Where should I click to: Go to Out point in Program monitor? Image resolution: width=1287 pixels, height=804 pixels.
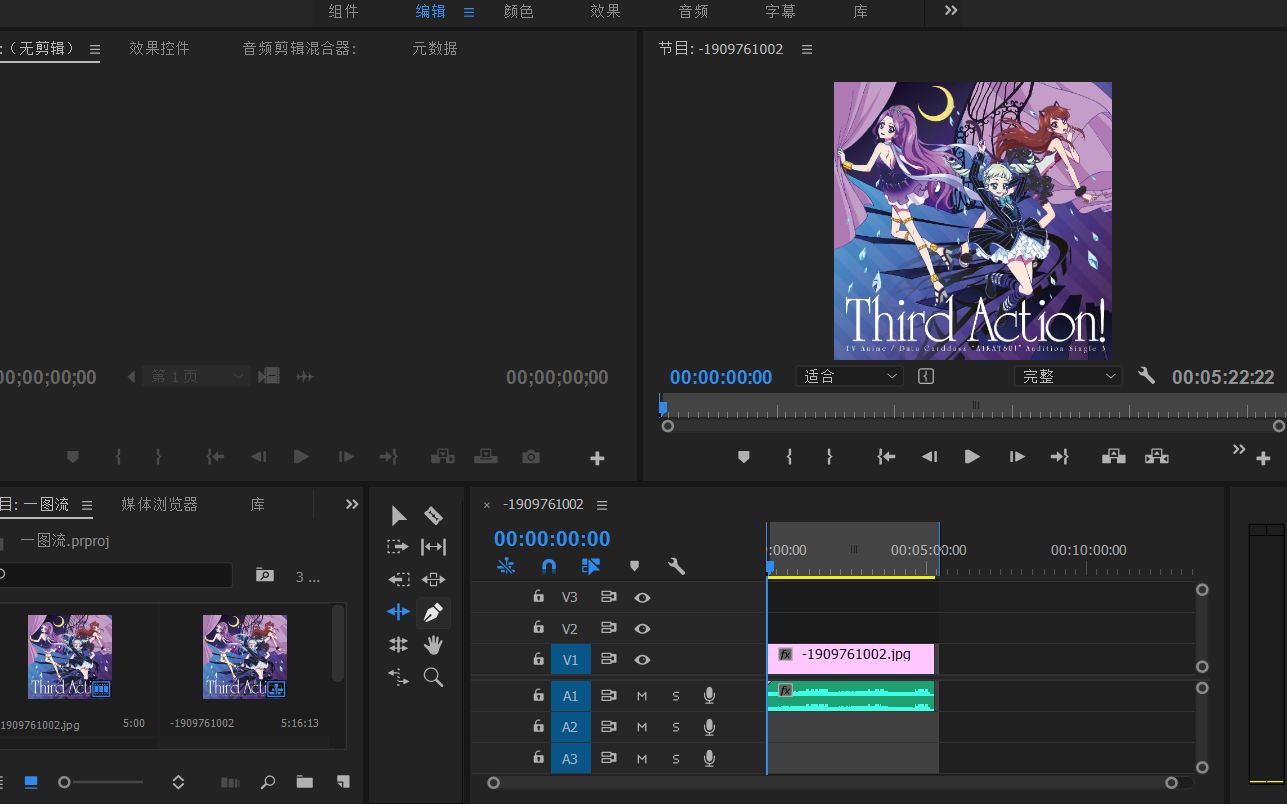coord(1060,457)
